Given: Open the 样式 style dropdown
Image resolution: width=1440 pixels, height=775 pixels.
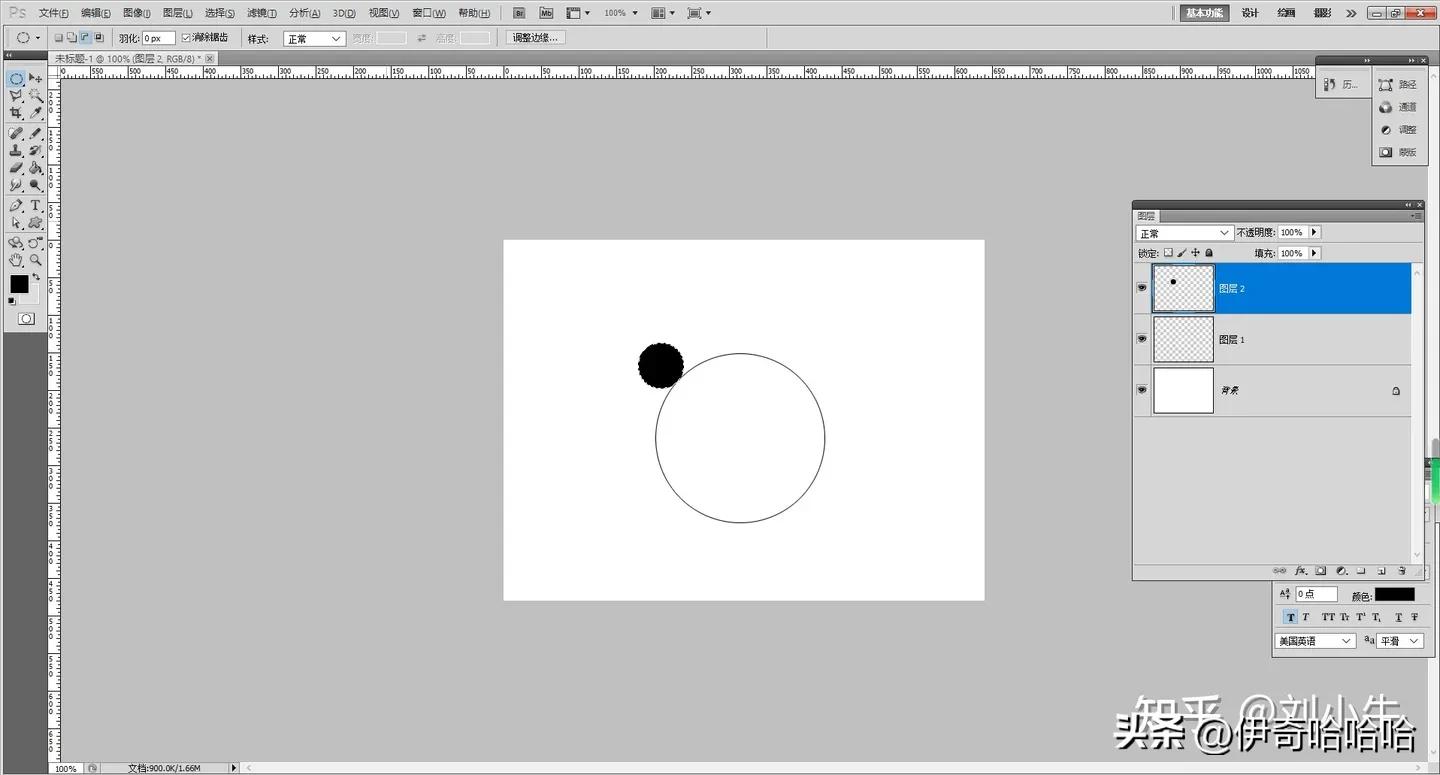Looking at the screenshot, I should pyautogui.click(x=314, y=39).
